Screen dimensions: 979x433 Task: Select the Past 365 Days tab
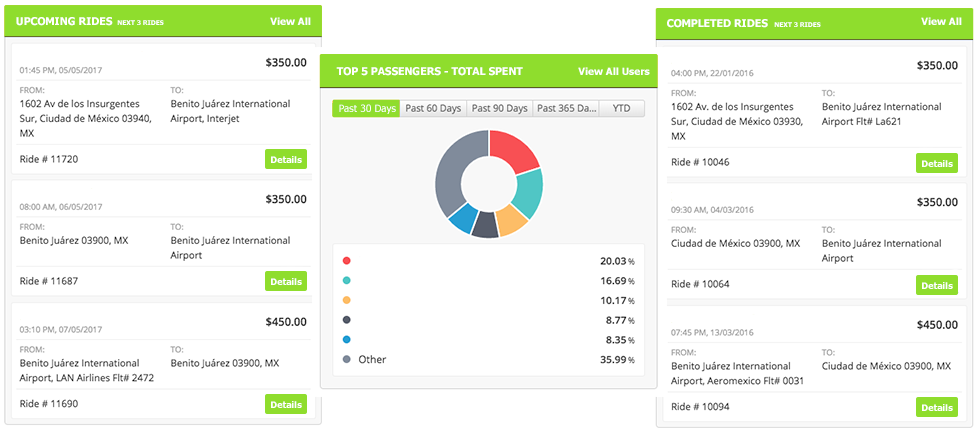(x=566, y=108)
